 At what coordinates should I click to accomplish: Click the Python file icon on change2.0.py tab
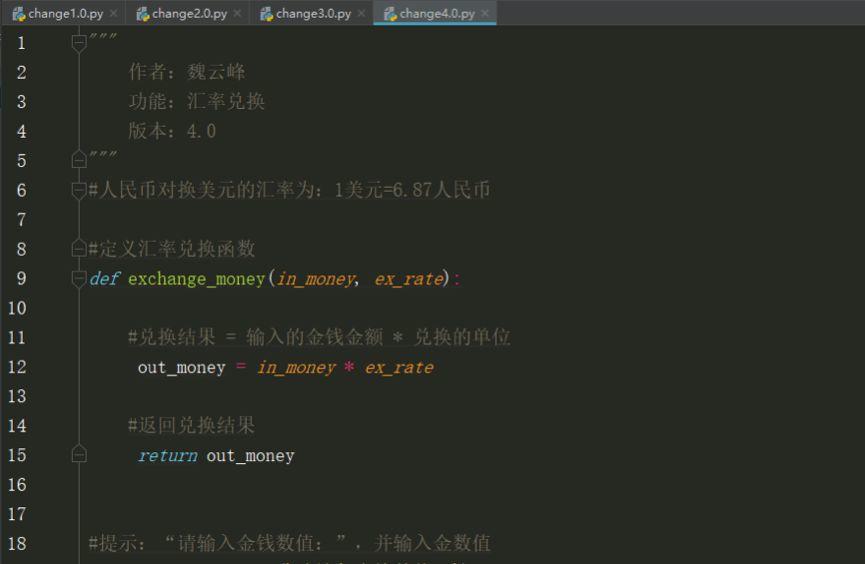click(x=143, y=14)
